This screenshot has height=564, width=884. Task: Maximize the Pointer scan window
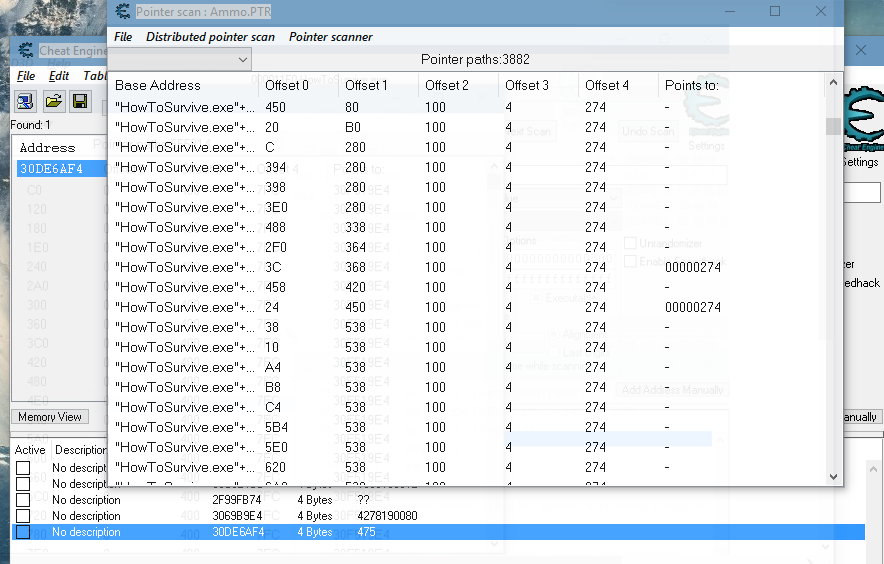775,12
